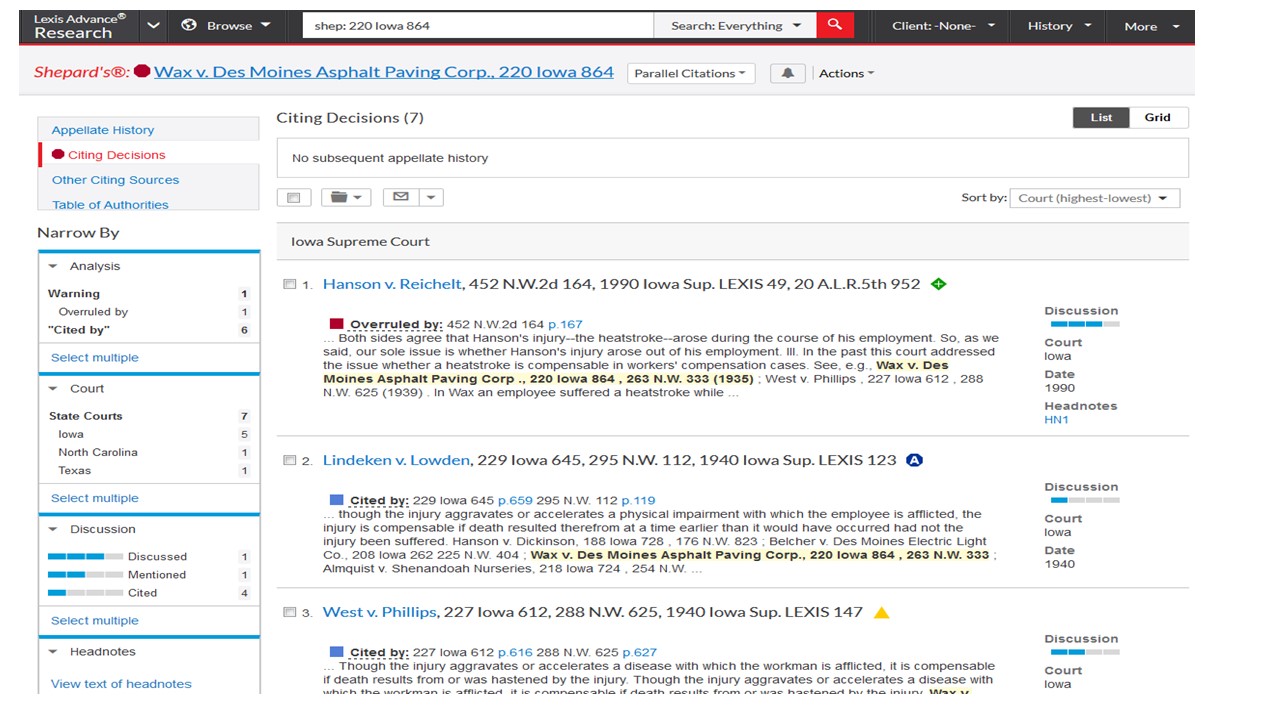Click blue A signal on Lindeken v. Lowden
Viewport: 1280px width, 720px height.
pos(914,460)
